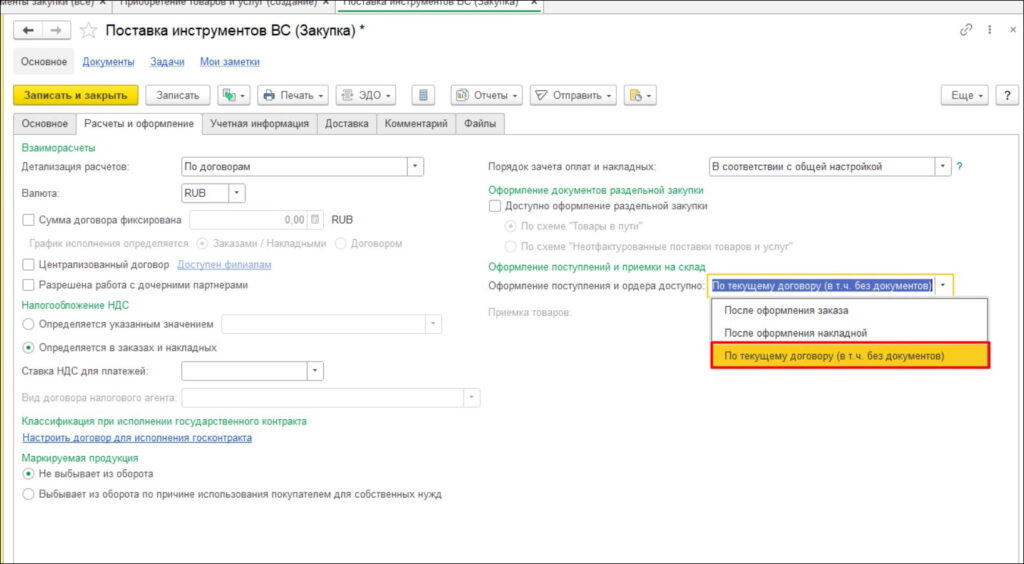Expand the Валюта RUB dropdown arrow

coord(237,193)
